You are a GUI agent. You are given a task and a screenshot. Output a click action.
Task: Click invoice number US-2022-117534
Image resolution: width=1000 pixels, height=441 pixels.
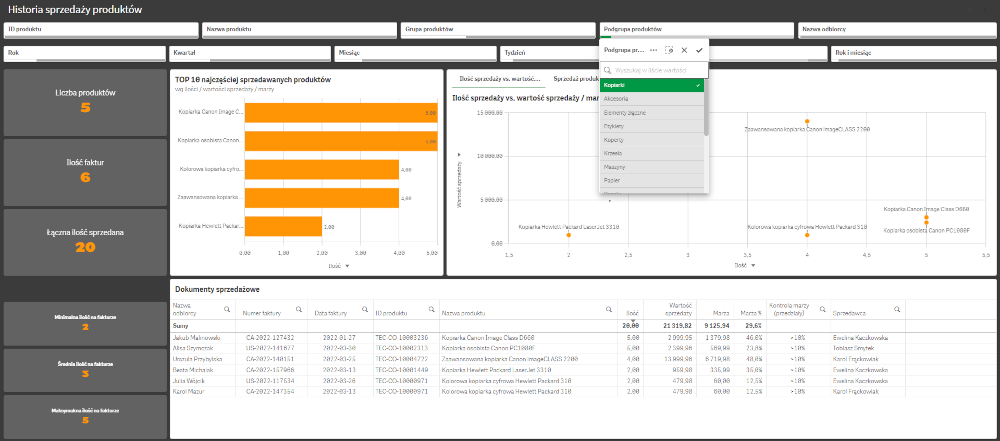tap(270, 380)
